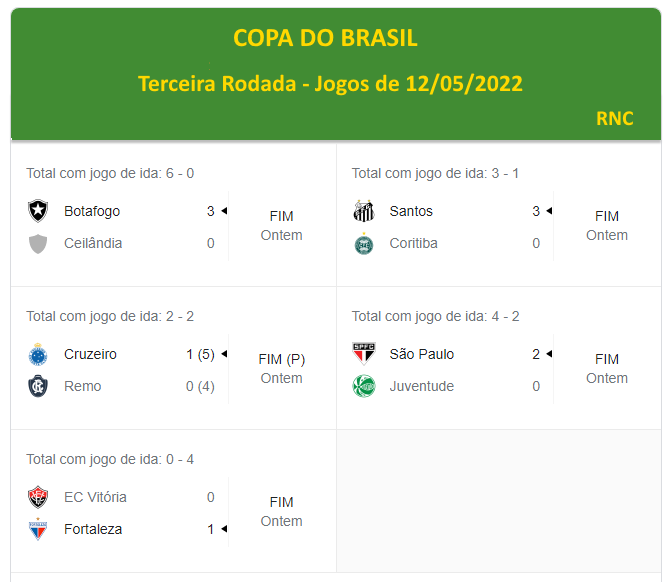Click FIM (P) status of Cruzeiro match
The height and width of the screenshot is (582, 669).
[281, 359]
